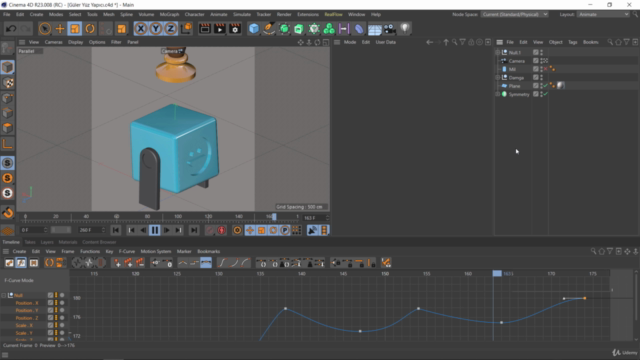Open the RealFlow menu
Image resolution: width=640 pixels, height=360 pixels.
(333, 14)
